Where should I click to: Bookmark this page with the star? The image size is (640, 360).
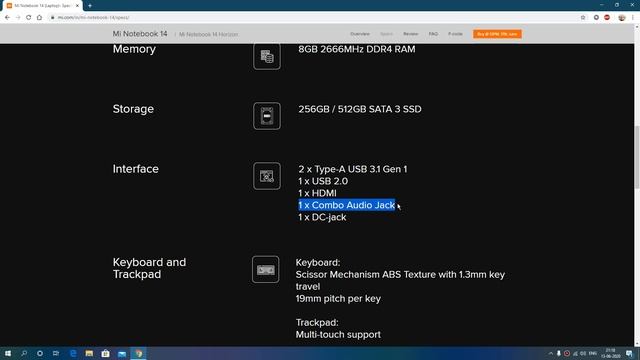pos(583,18)
